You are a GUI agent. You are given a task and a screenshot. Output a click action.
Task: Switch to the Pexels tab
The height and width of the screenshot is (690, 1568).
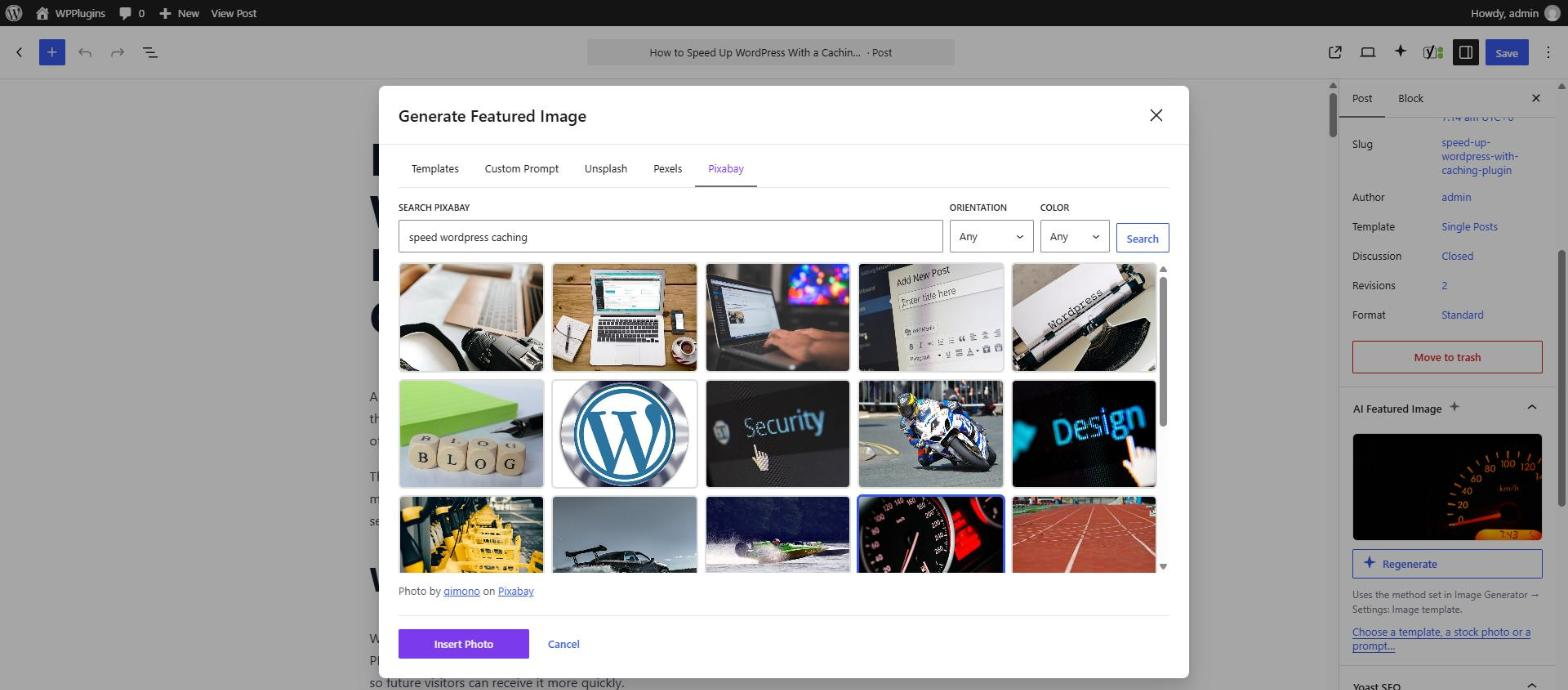tap(667, 168)
